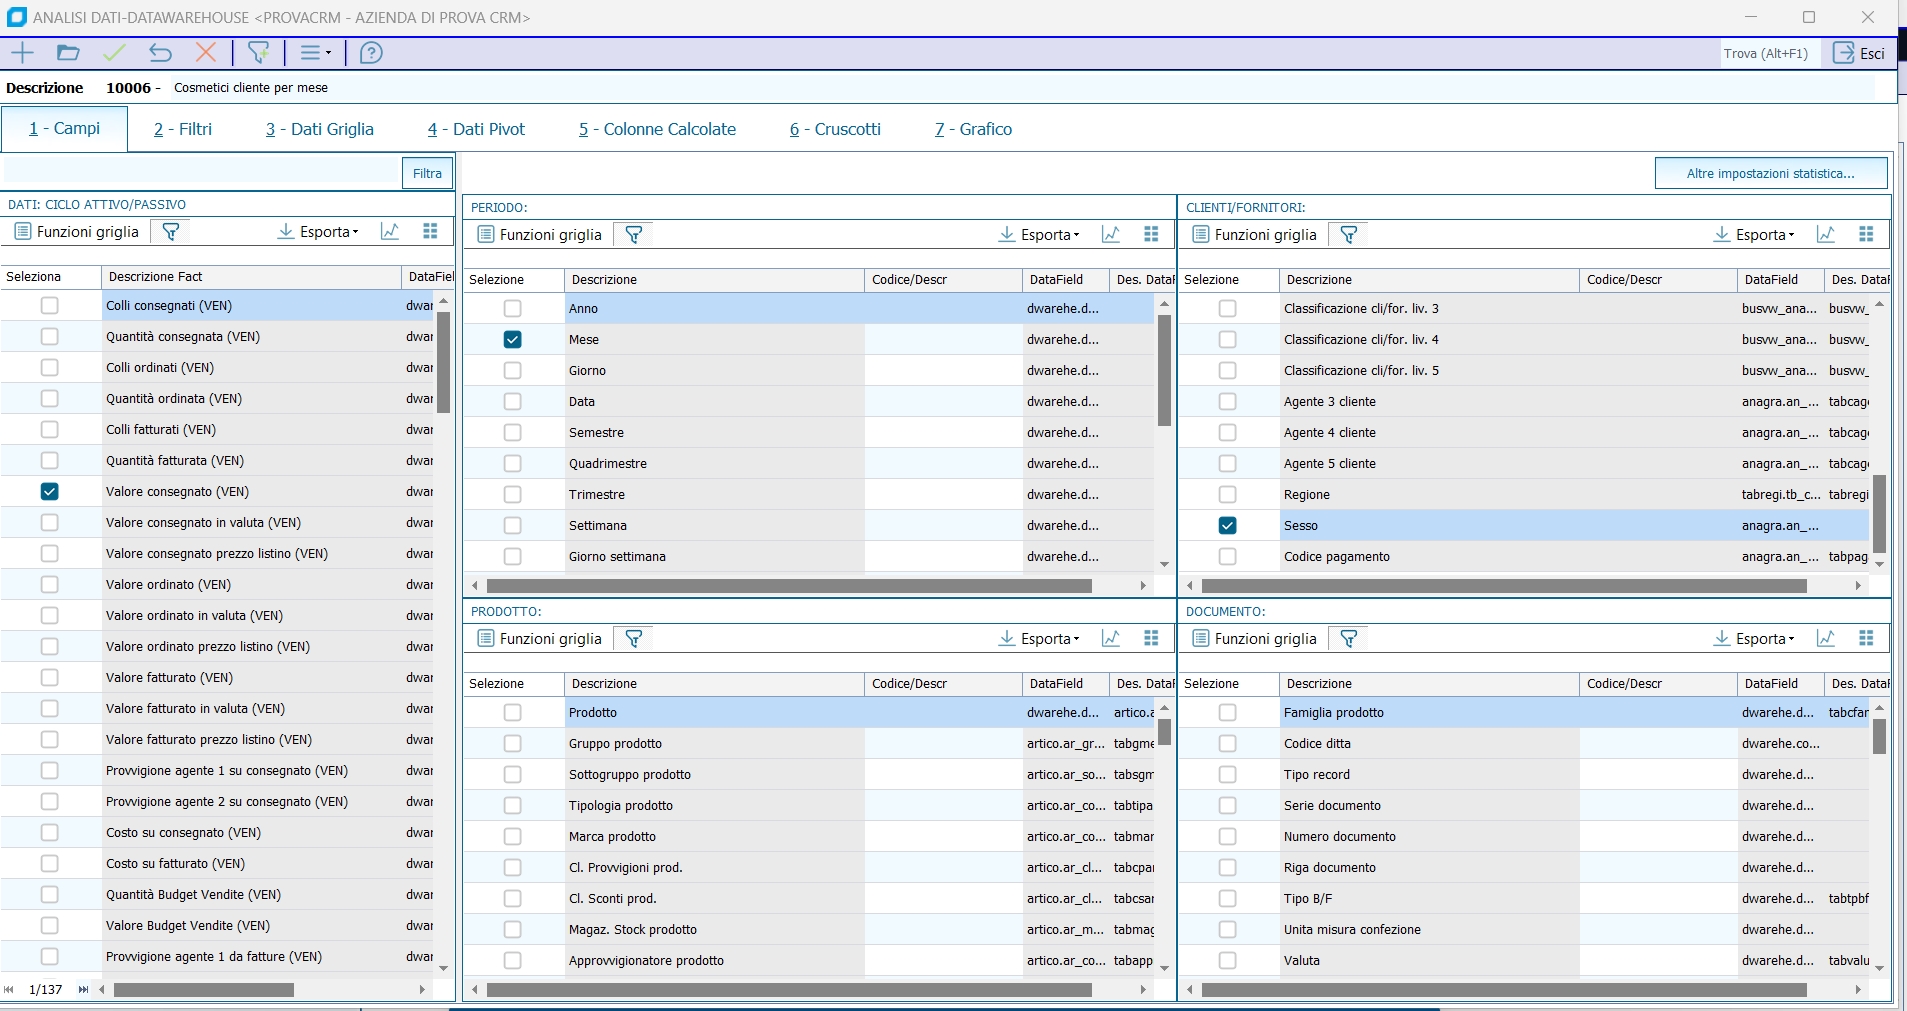Click the undo arrow icon in toolbar
Image resolution: width=1907 pixels, height=1011 pixels.
click(160, 53)
